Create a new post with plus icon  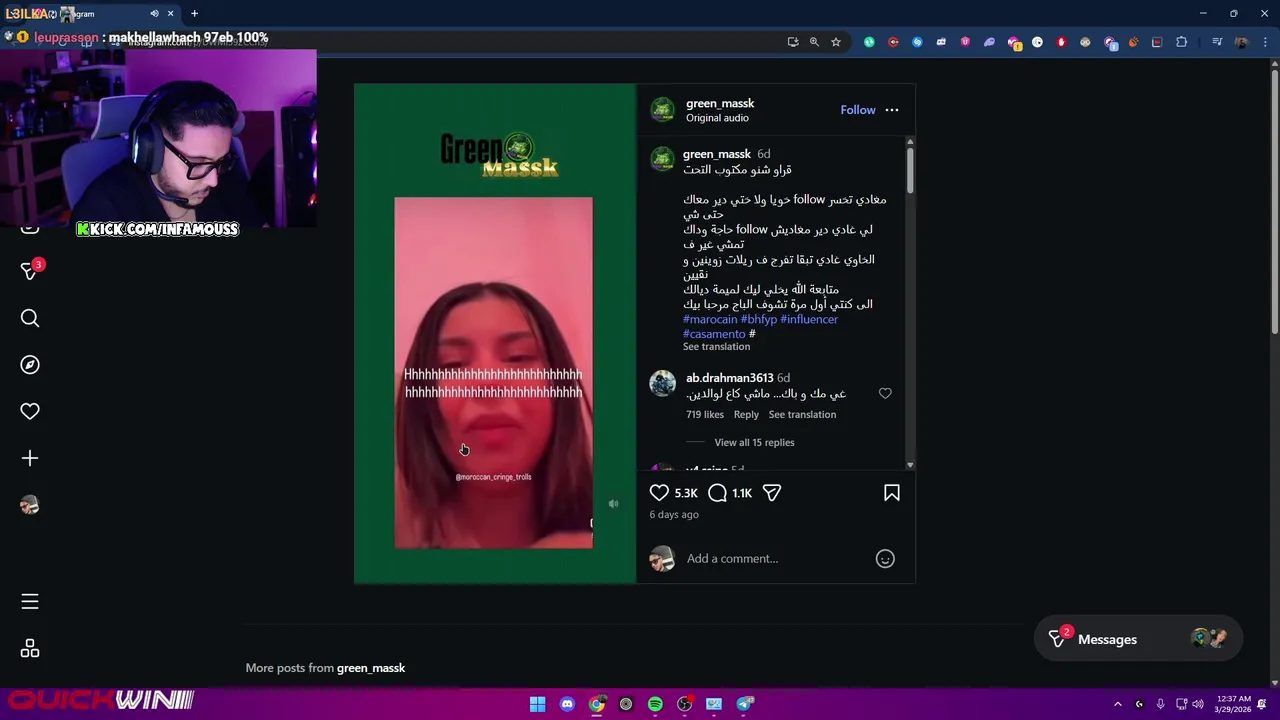coord(30,458)
